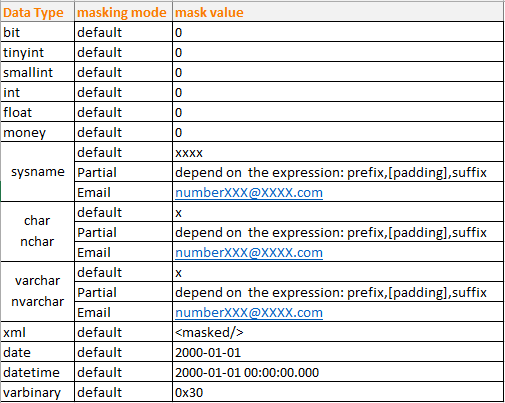Select the merged varchar nvarchar cell
505x403 pixels.
click(37, 292)
